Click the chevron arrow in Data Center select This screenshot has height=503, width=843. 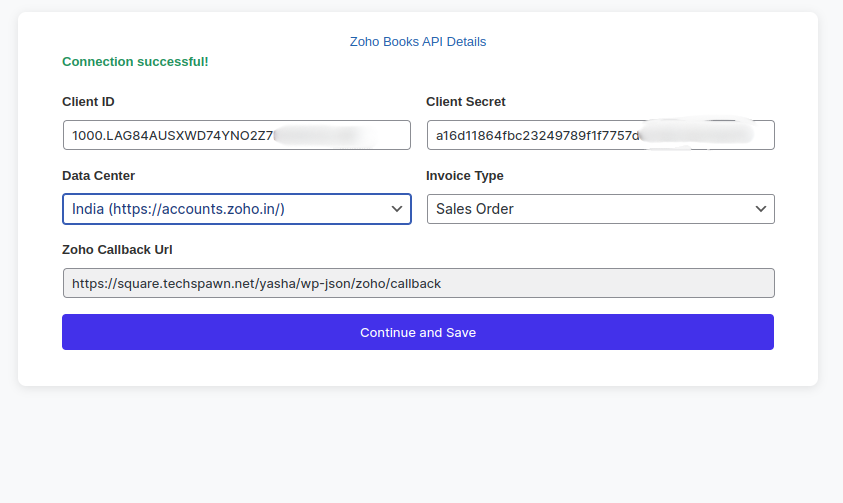pos(396,209)
